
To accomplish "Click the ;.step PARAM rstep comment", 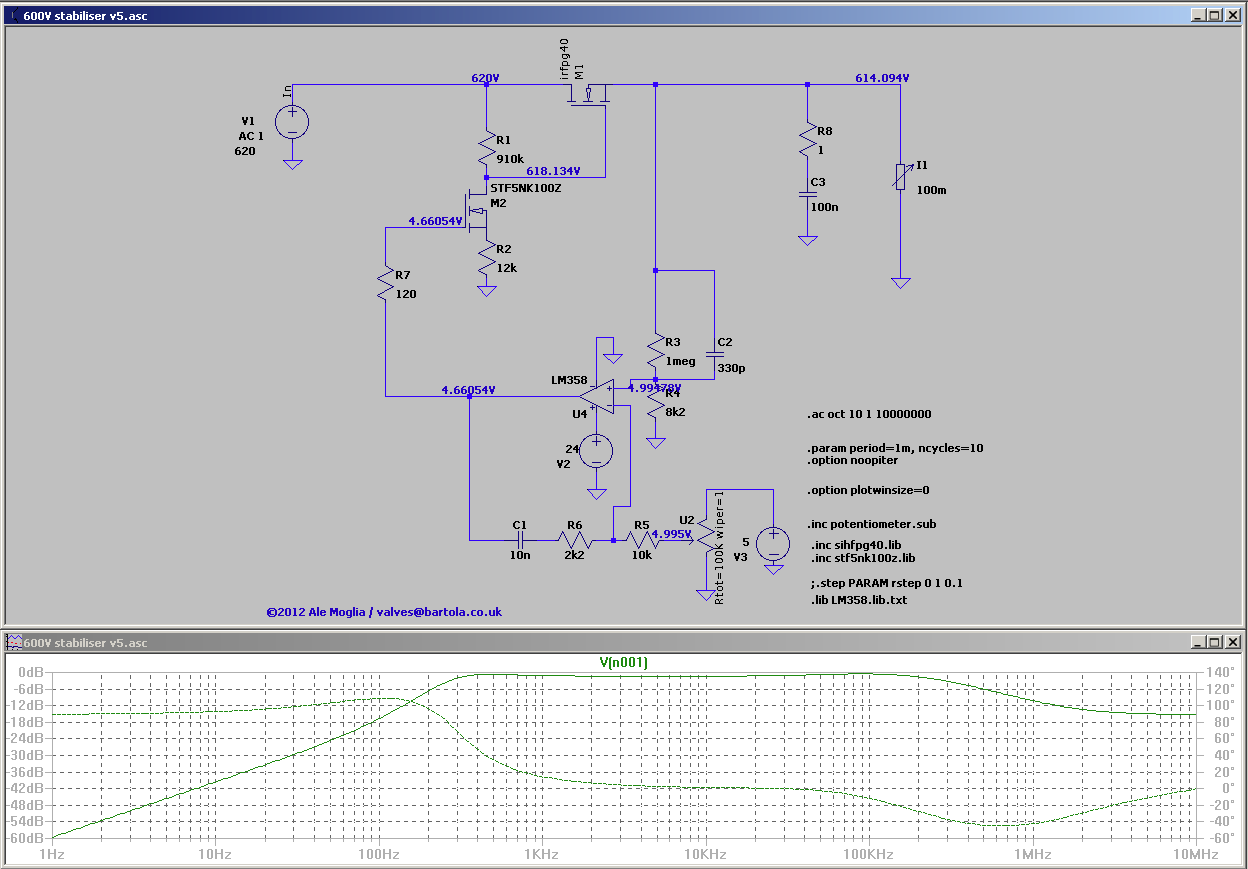I will point(886,582).
